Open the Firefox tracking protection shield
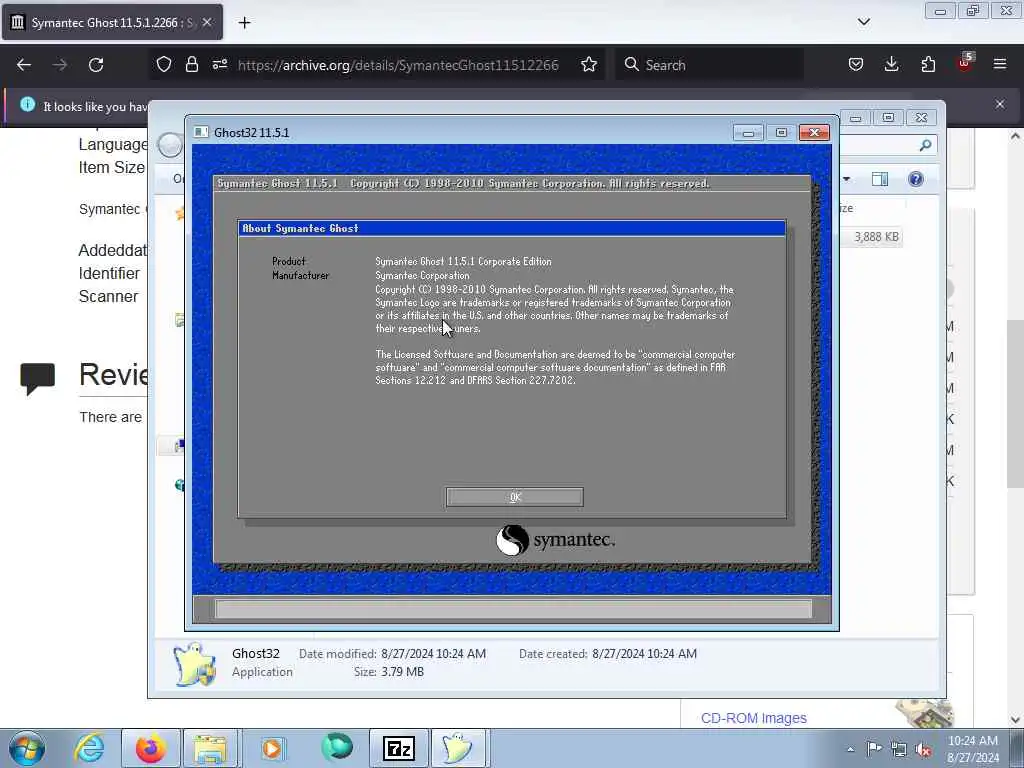The height and width of the screenshot is (768, 1024). point(164,65)
